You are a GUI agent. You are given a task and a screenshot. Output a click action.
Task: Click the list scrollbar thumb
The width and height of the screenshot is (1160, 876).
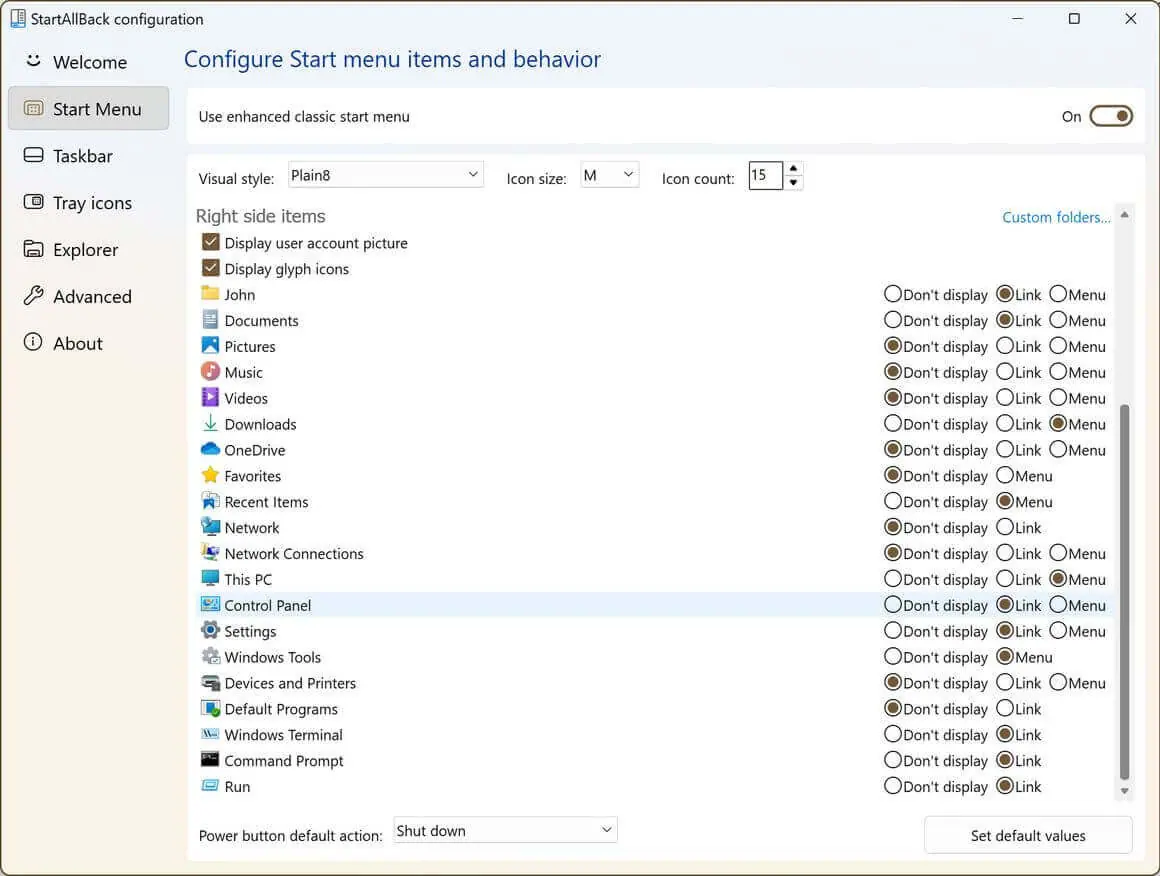pos(1124,592)
